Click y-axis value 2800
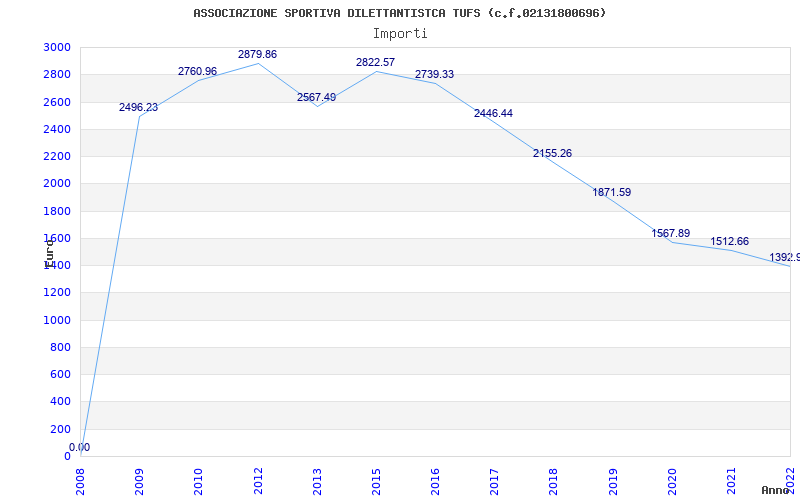 58,74
